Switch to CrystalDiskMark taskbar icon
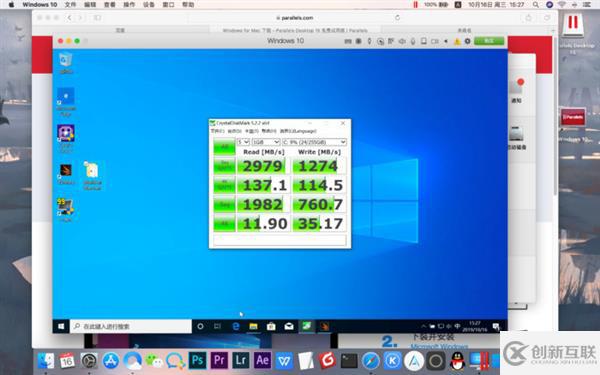The width and height of the screenshot is (600, 375). point(307,326)
